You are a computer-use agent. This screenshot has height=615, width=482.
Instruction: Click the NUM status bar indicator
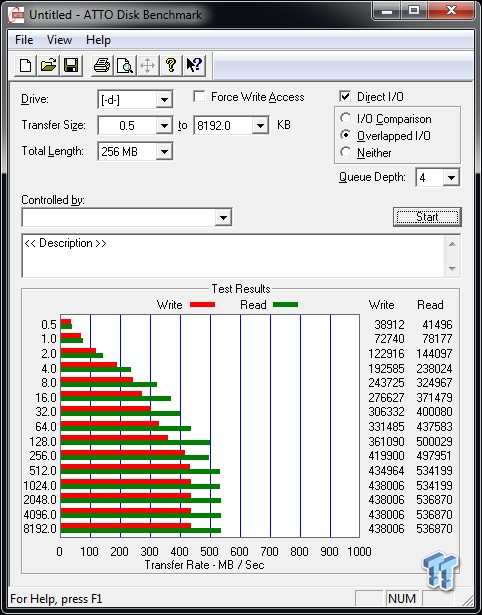coord(402,599)
